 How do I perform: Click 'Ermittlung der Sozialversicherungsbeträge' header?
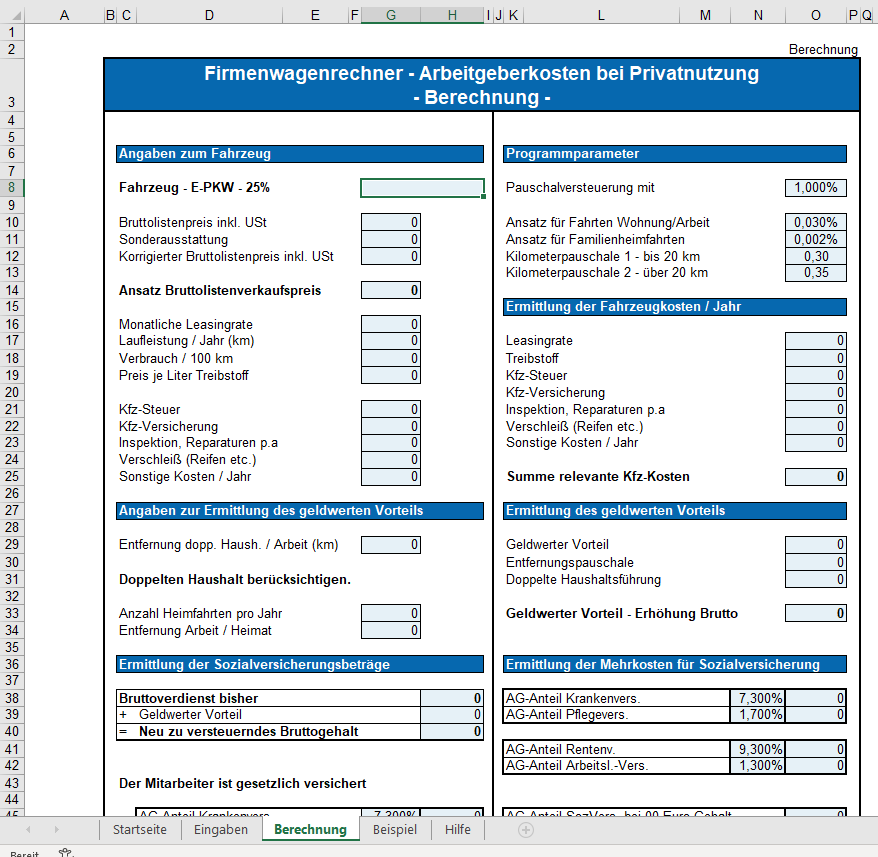(300, 664)
